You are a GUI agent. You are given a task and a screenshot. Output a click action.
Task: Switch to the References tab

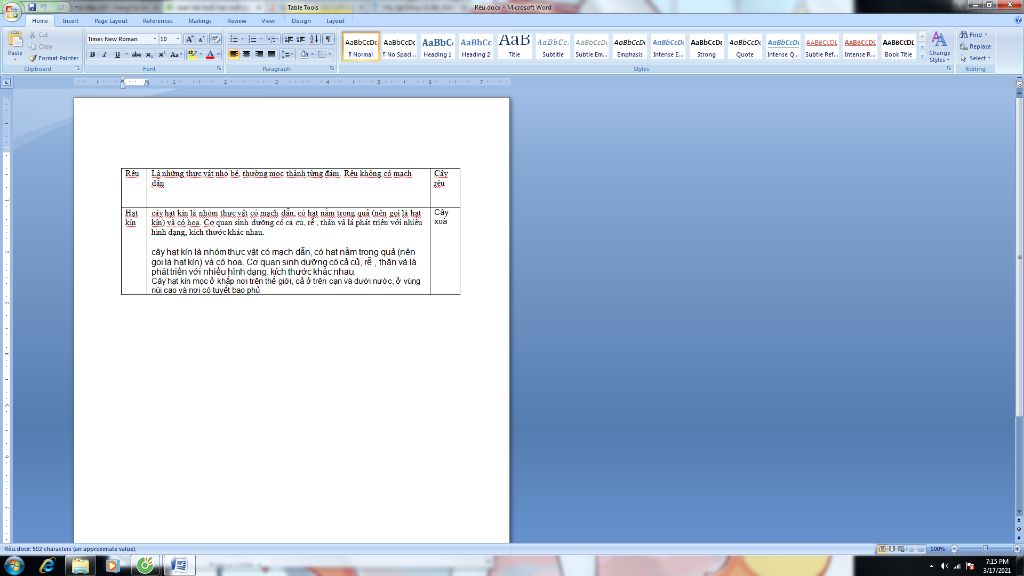[x=157, y=21]
